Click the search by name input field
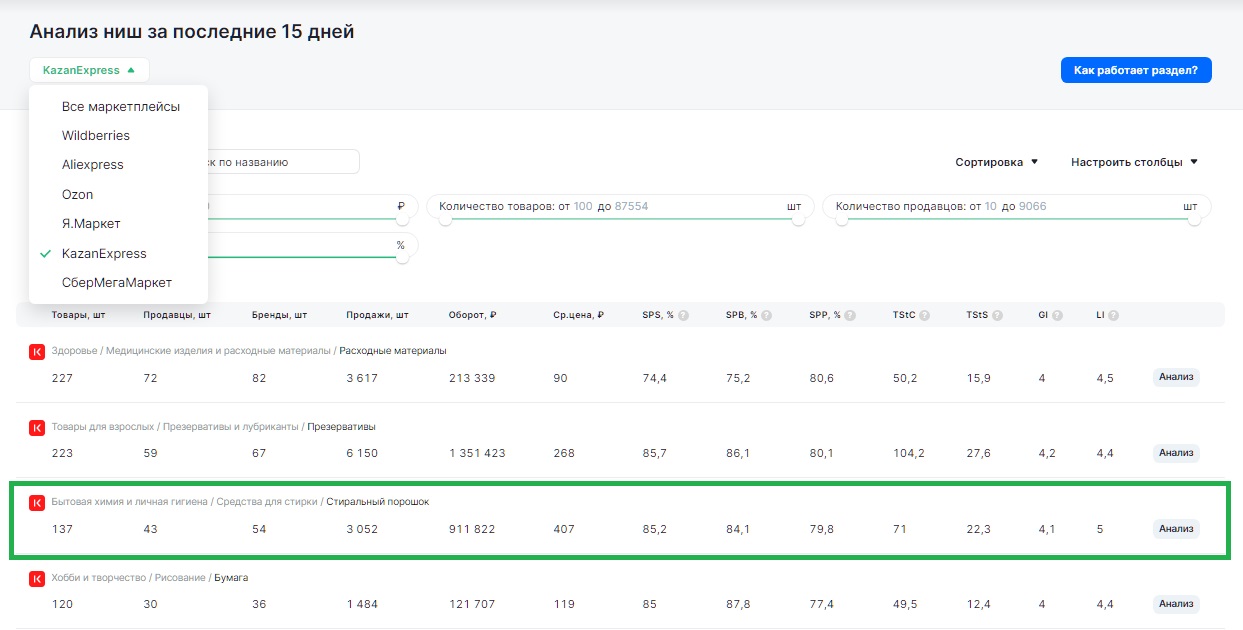 [x=280, y=162]
